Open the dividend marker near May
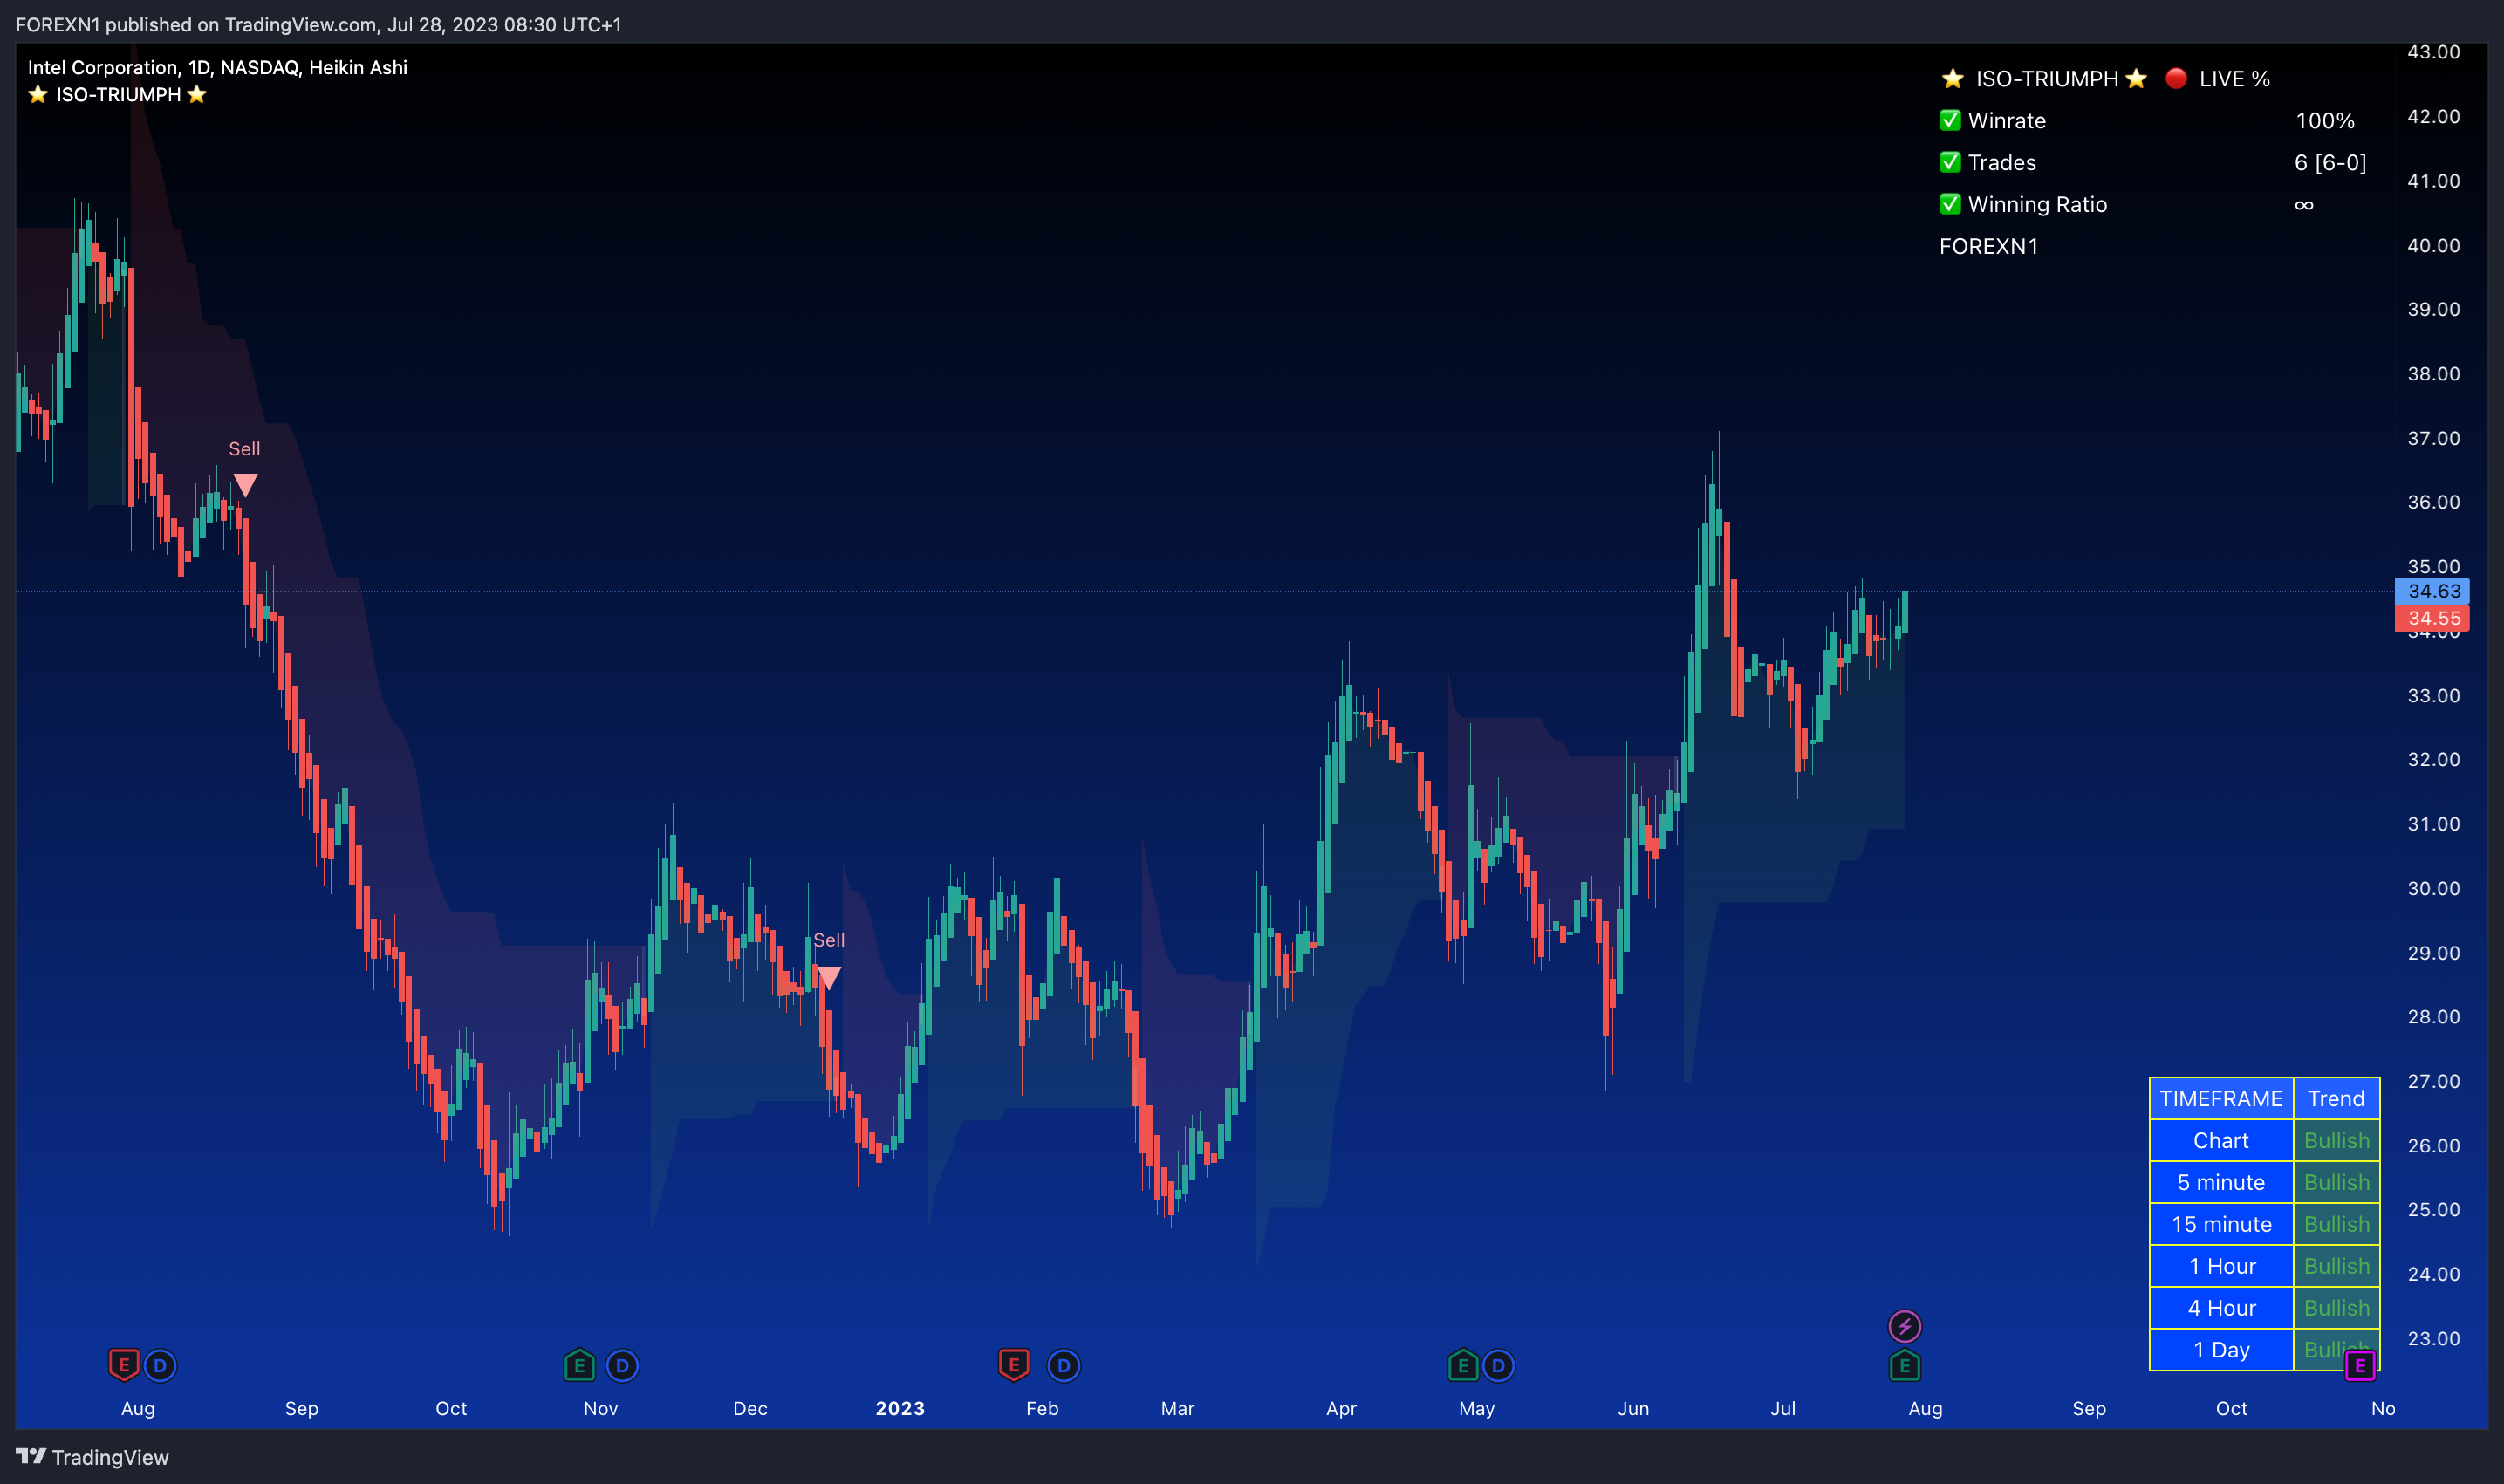2504x1484 pixels. pyautogui.click(x=1498, y=1365)
